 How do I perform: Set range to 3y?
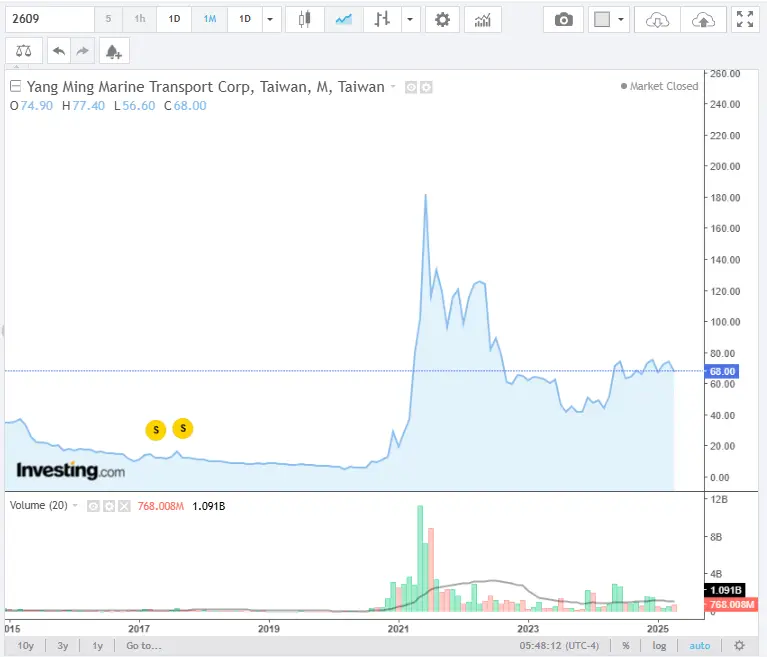pyautogui.click(x=63, y=646)
